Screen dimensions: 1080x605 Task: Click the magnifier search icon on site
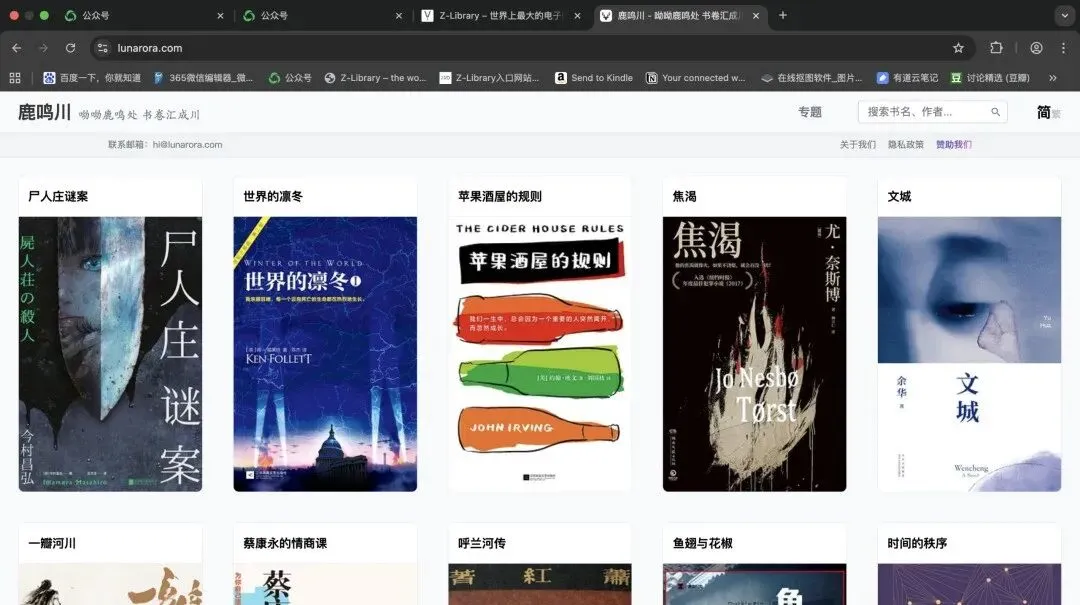(x=995, y=112)
